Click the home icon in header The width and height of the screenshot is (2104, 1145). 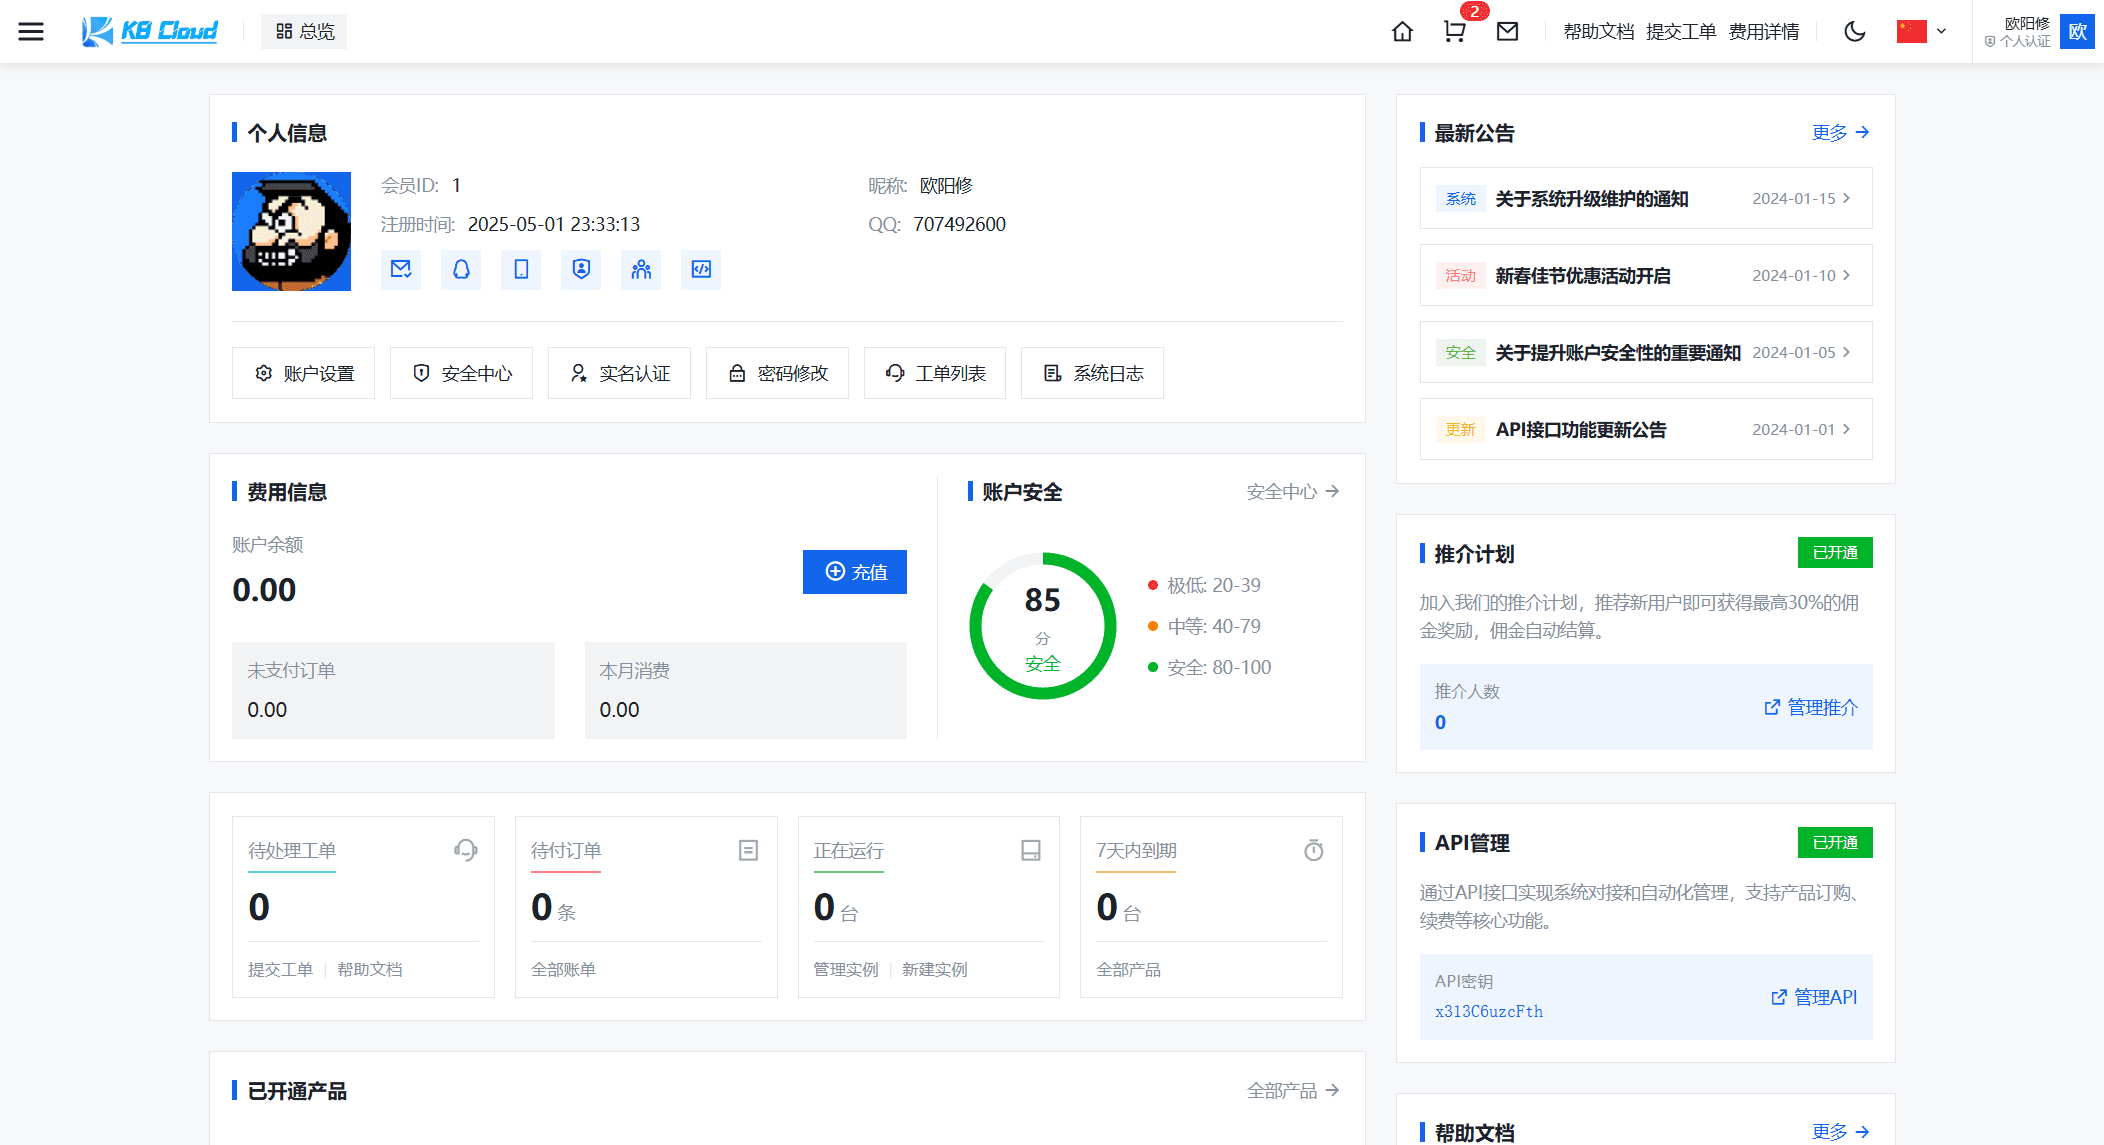coord(1402,32)
